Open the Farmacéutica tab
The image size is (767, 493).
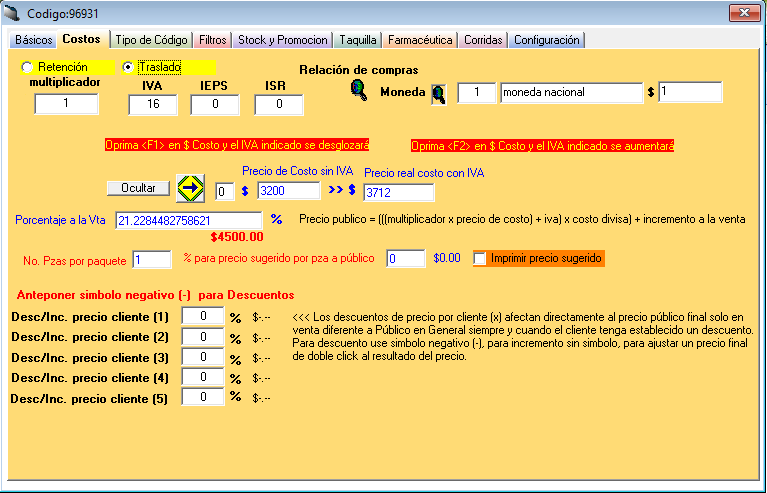tap(419, 40)
